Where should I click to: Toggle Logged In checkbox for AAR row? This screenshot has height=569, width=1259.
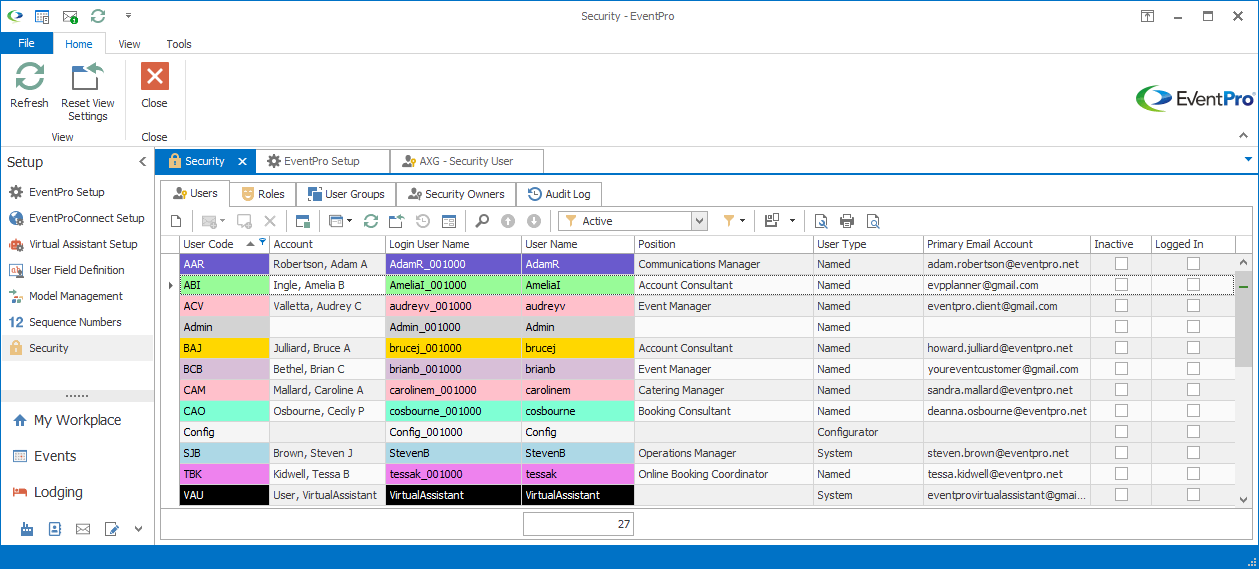(1193, 264)
